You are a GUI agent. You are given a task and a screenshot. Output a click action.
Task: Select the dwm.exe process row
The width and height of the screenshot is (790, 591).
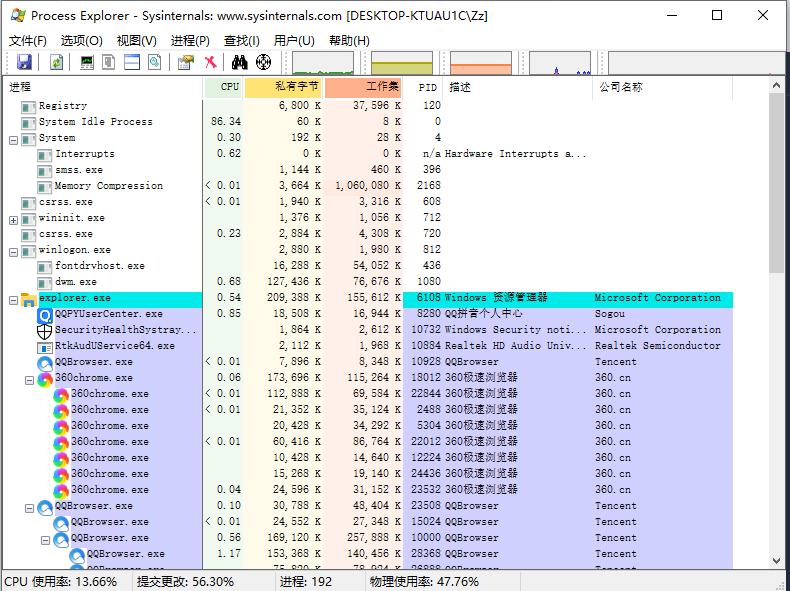(367, 282)
